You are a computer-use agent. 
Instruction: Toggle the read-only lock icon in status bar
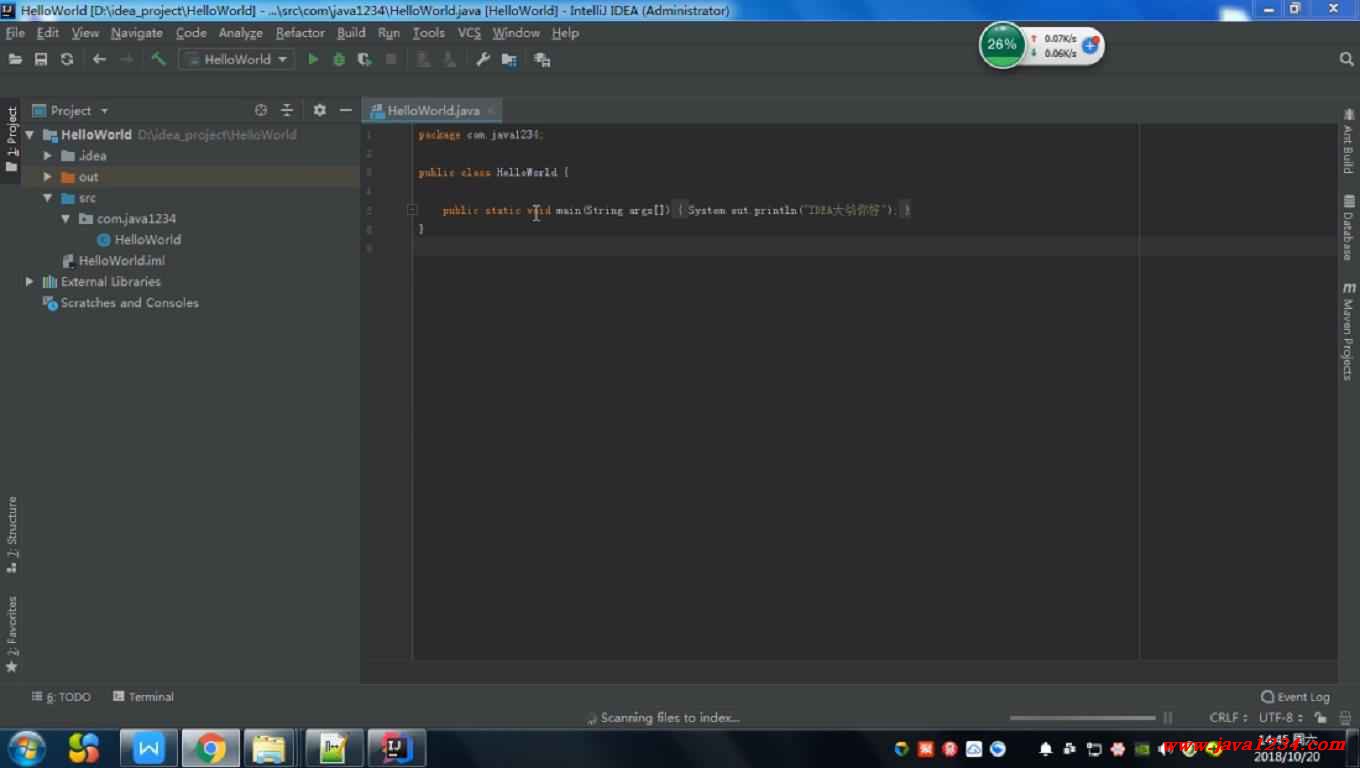tap(1321, 718)
